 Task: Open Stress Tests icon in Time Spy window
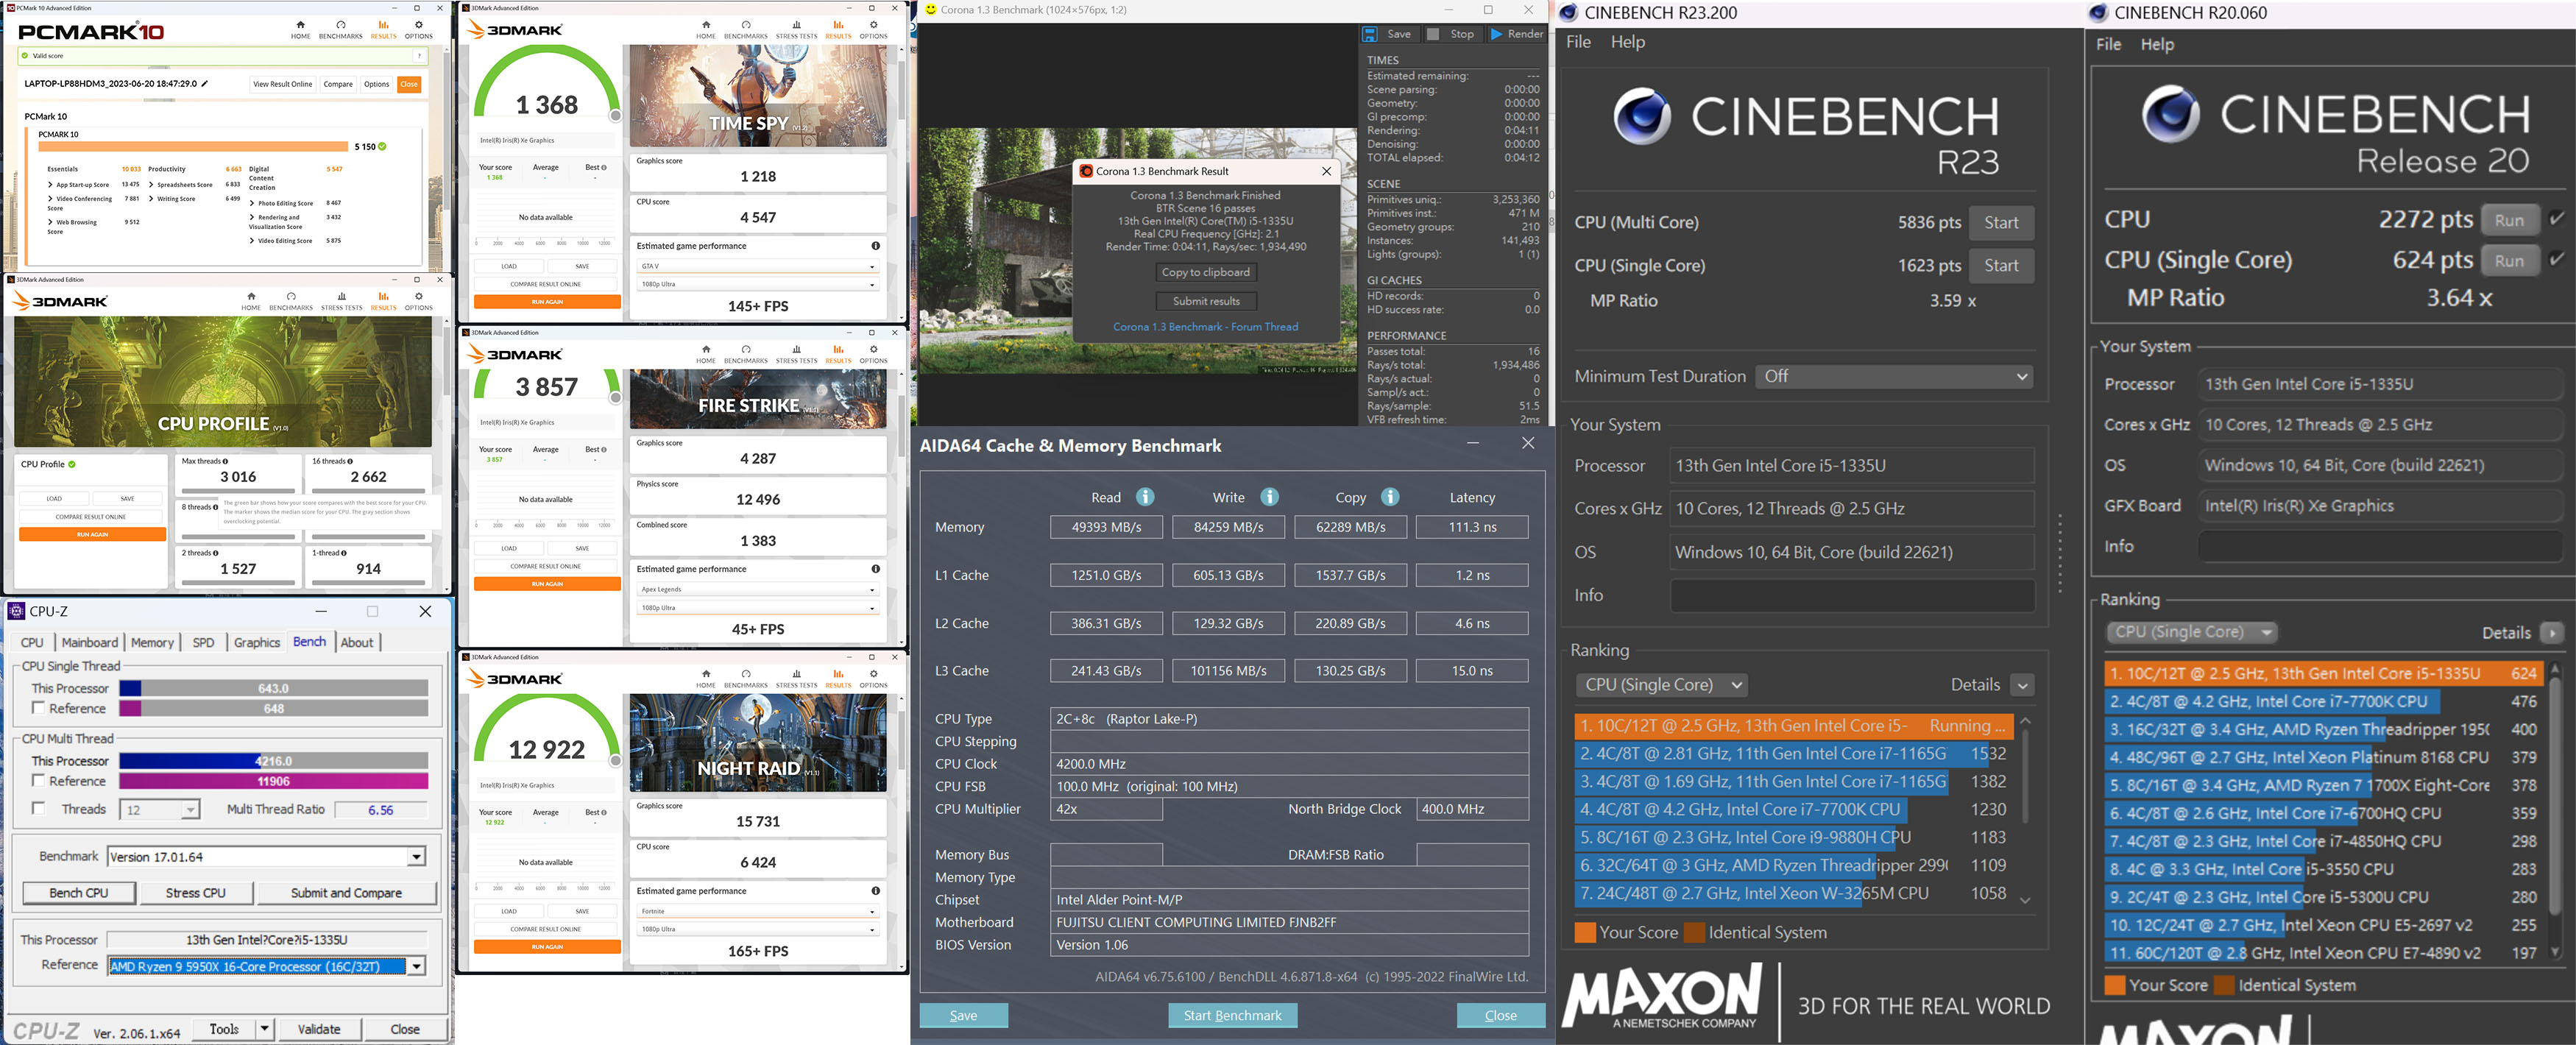pyautogui.click(x=796, y=25)
